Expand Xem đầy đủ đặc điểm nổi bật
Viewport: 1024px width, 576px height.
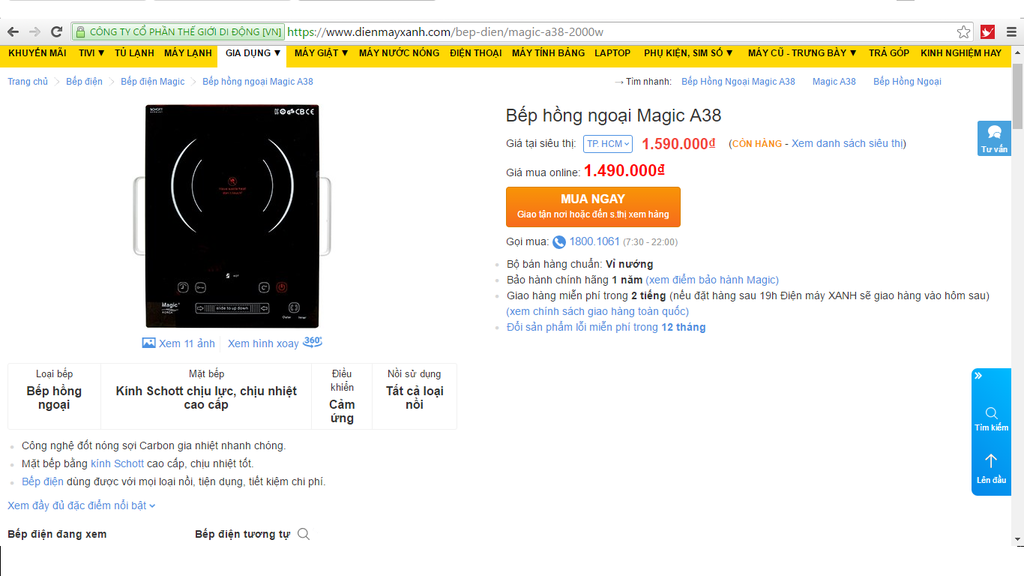click(x=82, y=505)
